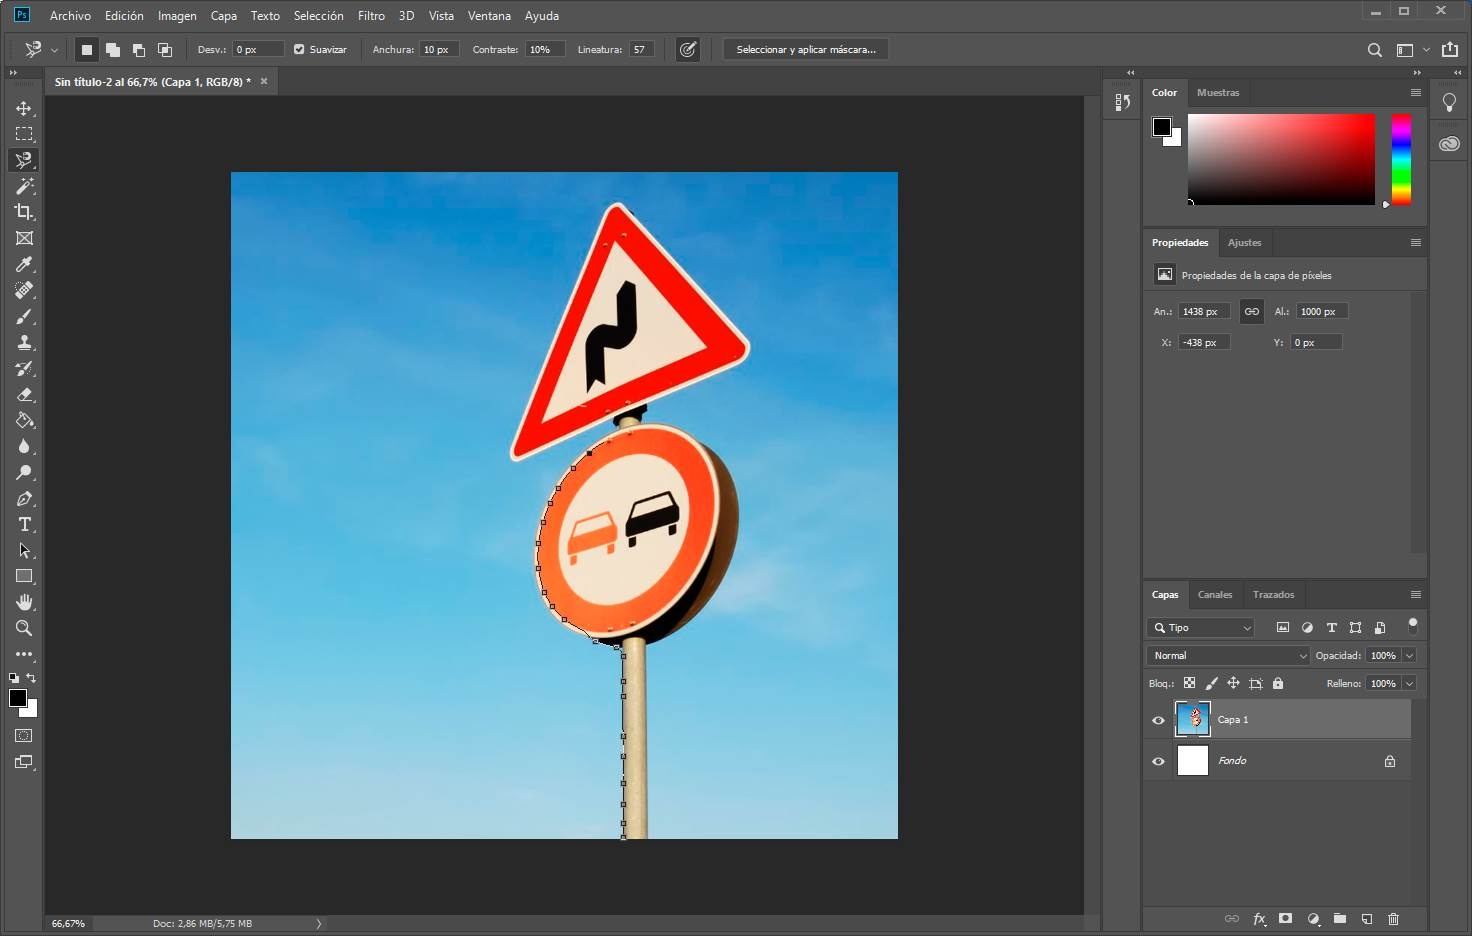Uncheck the Suavizar checkbox

pos(299,49)
